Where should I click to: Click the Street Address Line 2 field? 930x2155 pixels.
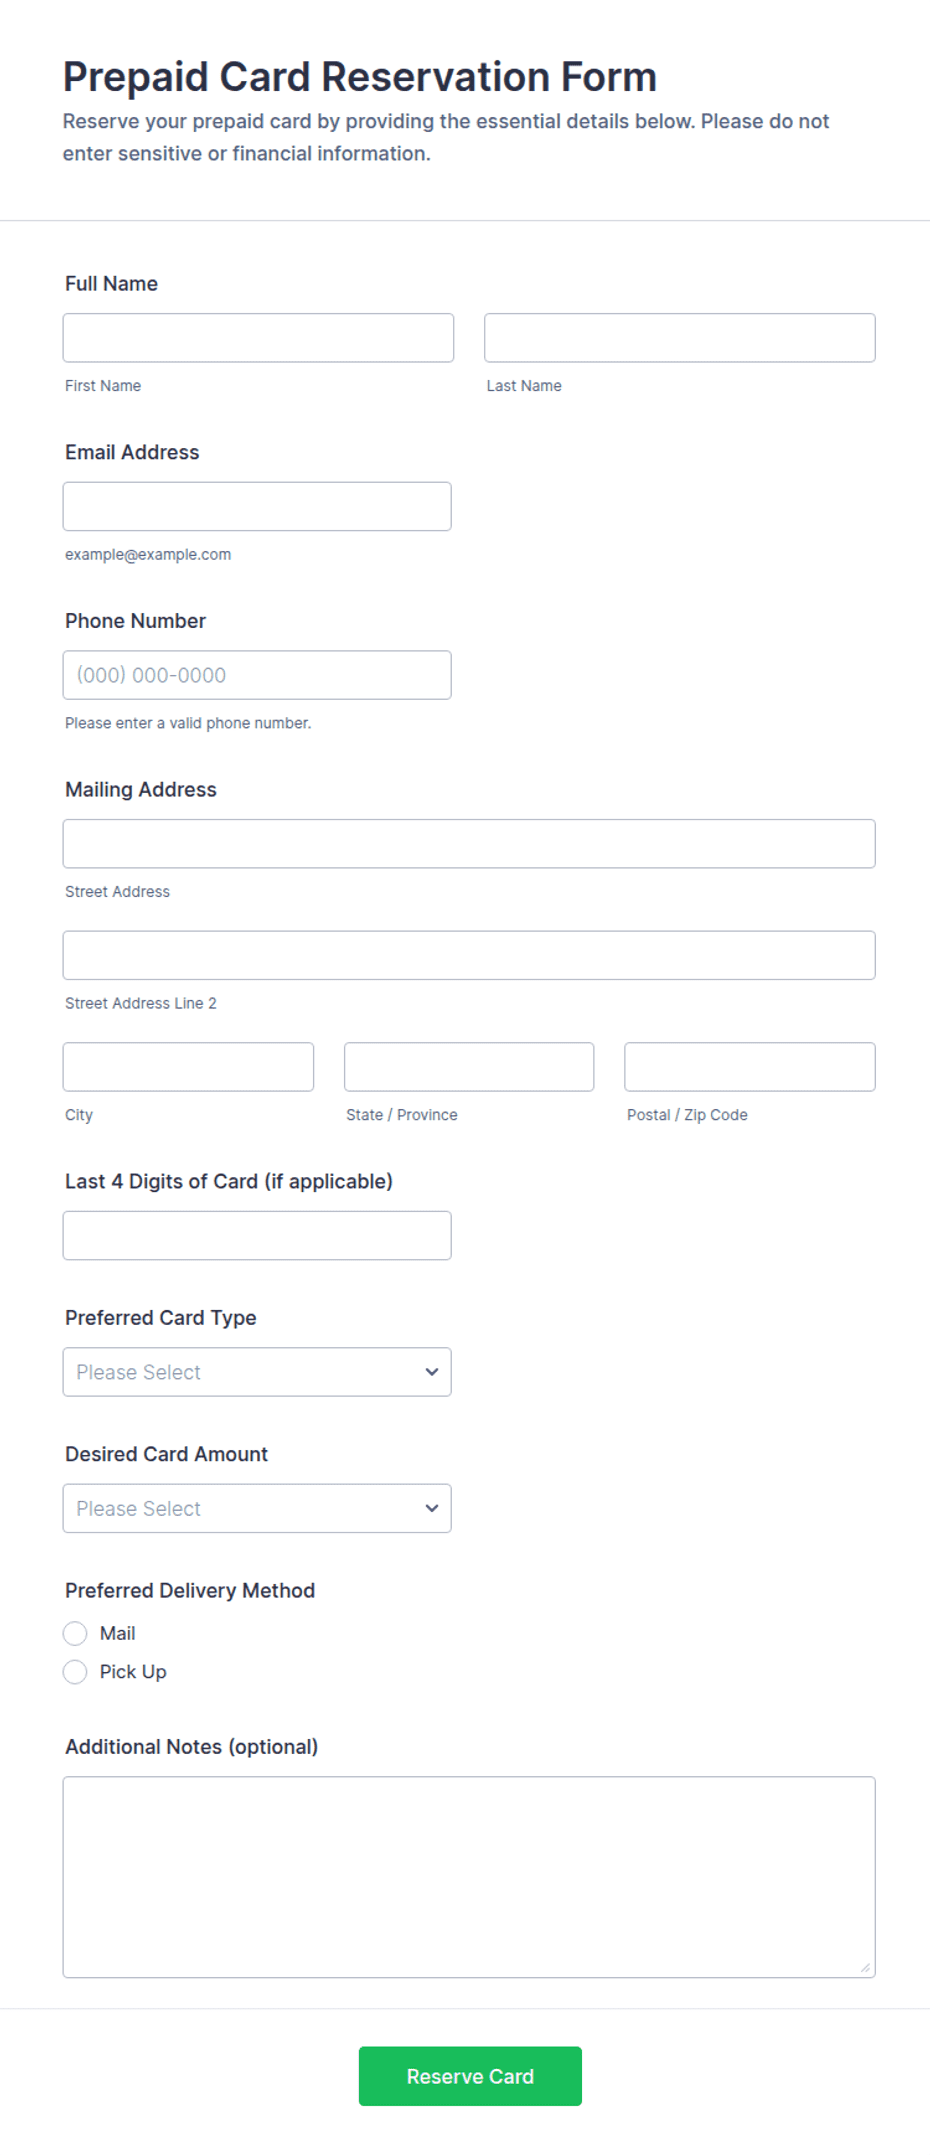click(469, 956)
